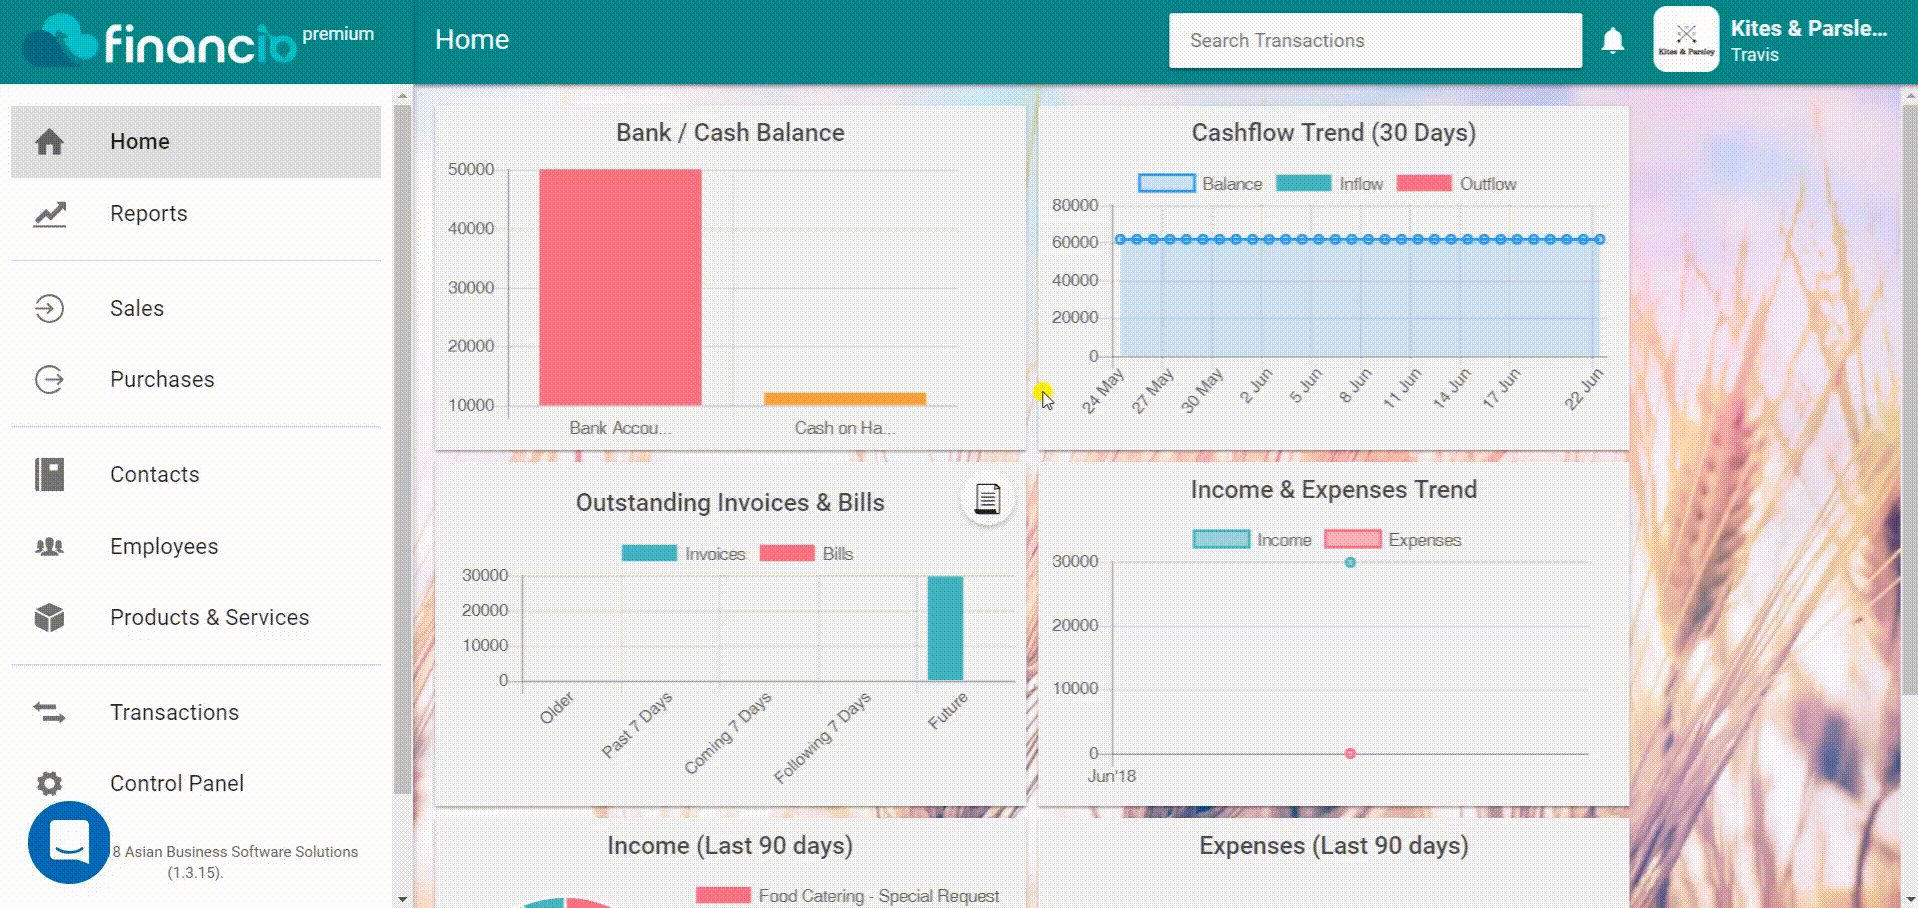Open the live chat bubble
The height and width of the screenshot is (908, 1918).
69,842
